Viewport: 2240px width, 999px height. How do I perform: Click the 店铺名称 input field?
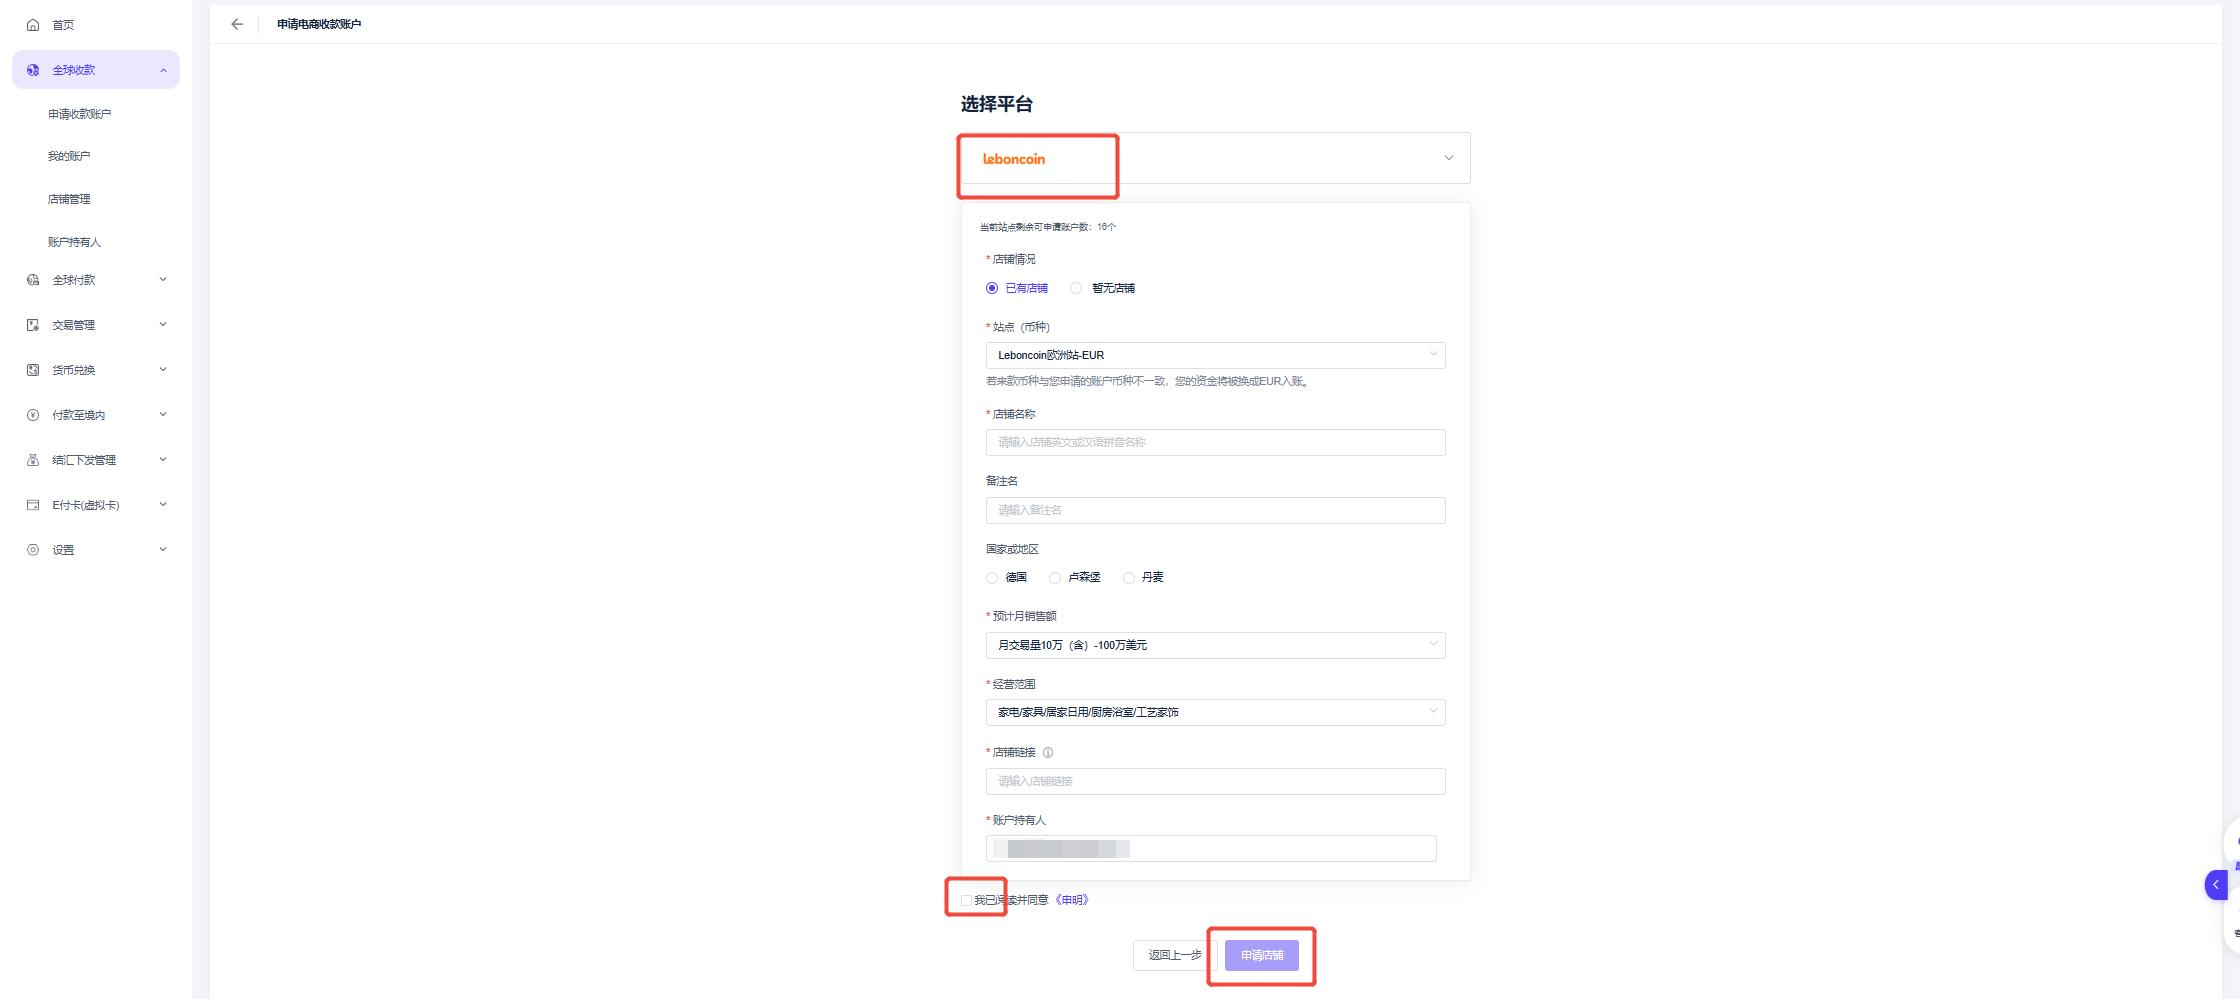1215,442
